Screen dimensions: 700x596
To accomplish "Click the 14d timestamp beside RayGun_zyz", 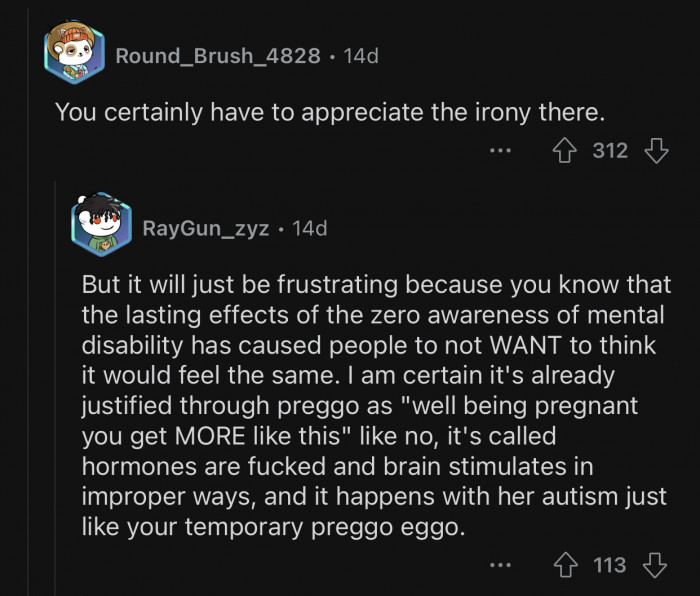I will [309, 228].
